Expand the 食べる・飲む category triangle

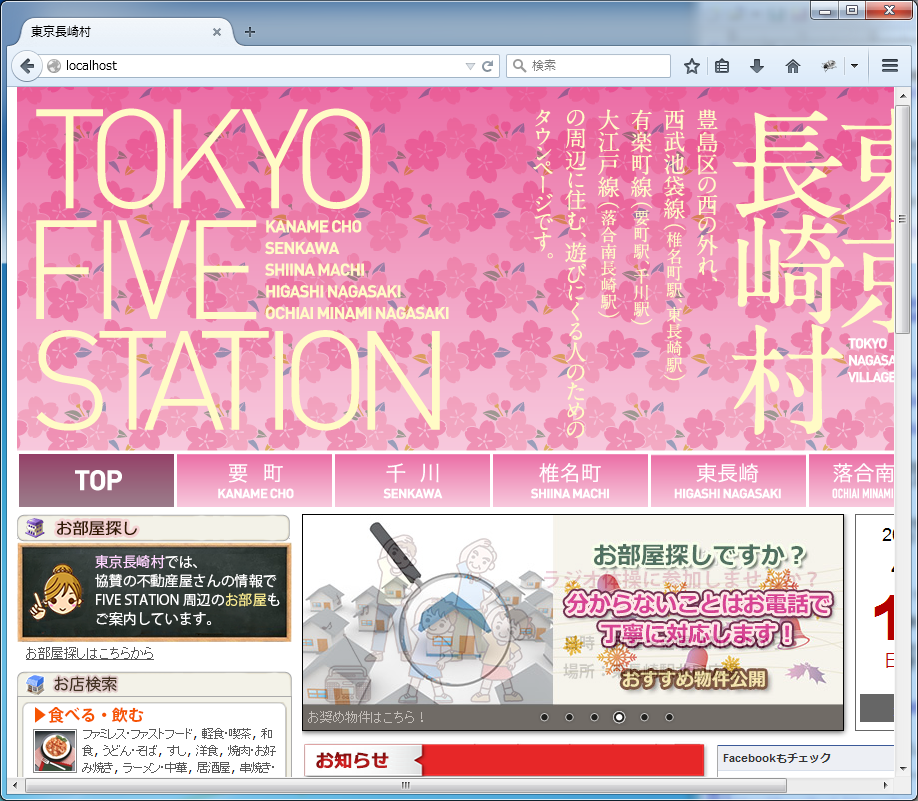[40, 714]
